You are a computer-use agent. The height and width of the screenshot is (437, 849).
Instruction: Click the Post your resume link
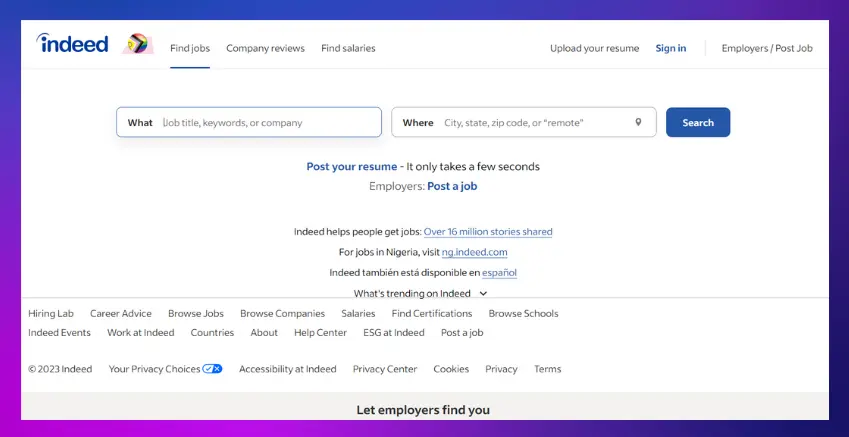tap(352, 167)
